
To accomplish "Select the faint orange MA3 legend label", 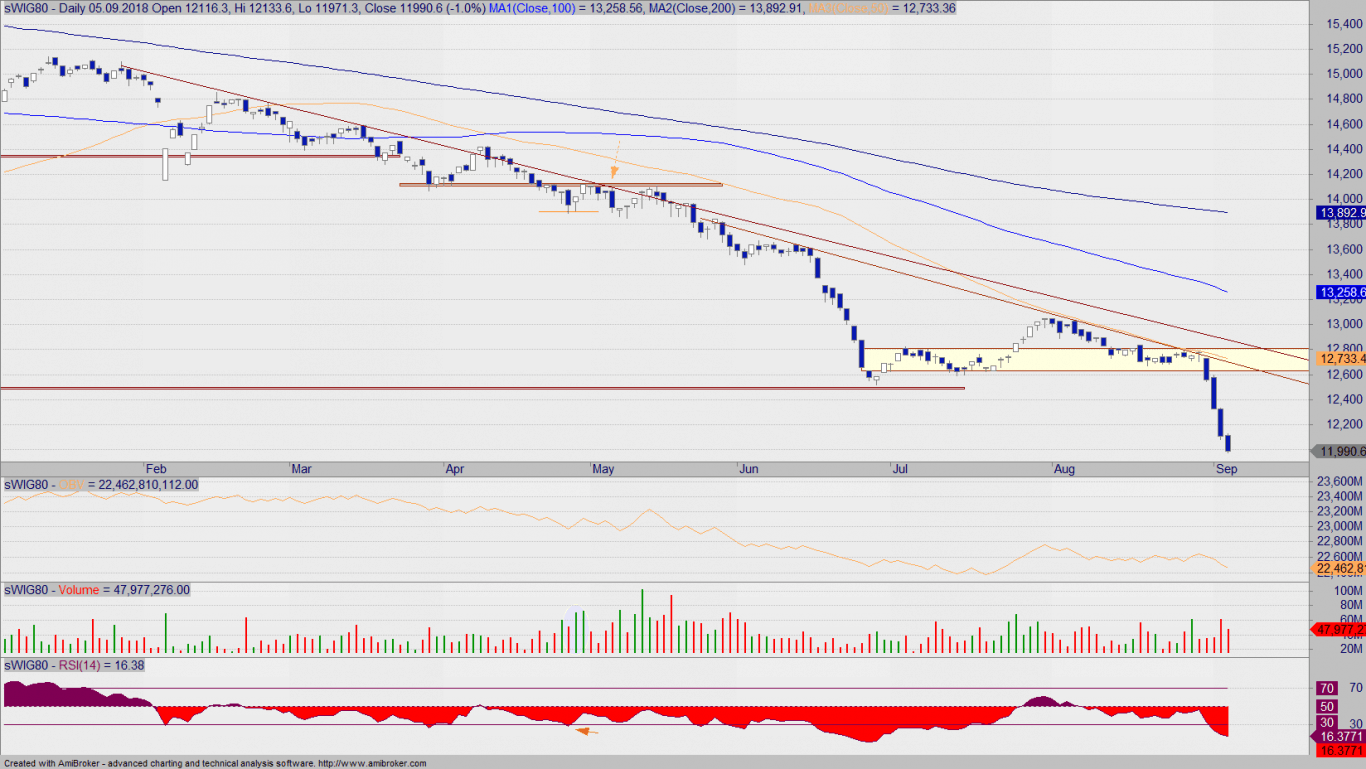I will [x=851, y=8].
